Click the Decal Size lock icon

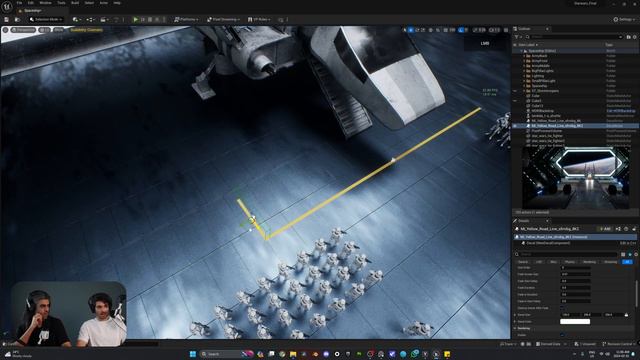(627, 315)
